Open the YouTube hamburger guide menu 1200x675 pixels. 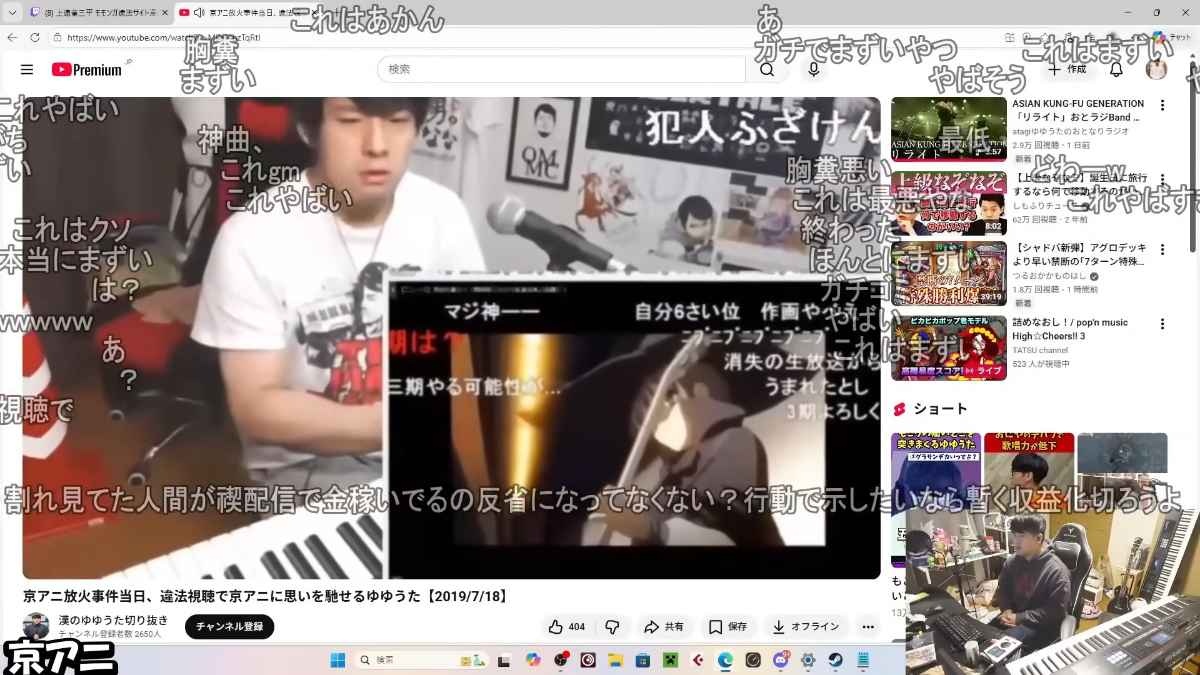pyautogui.click(x=27, y=69)
